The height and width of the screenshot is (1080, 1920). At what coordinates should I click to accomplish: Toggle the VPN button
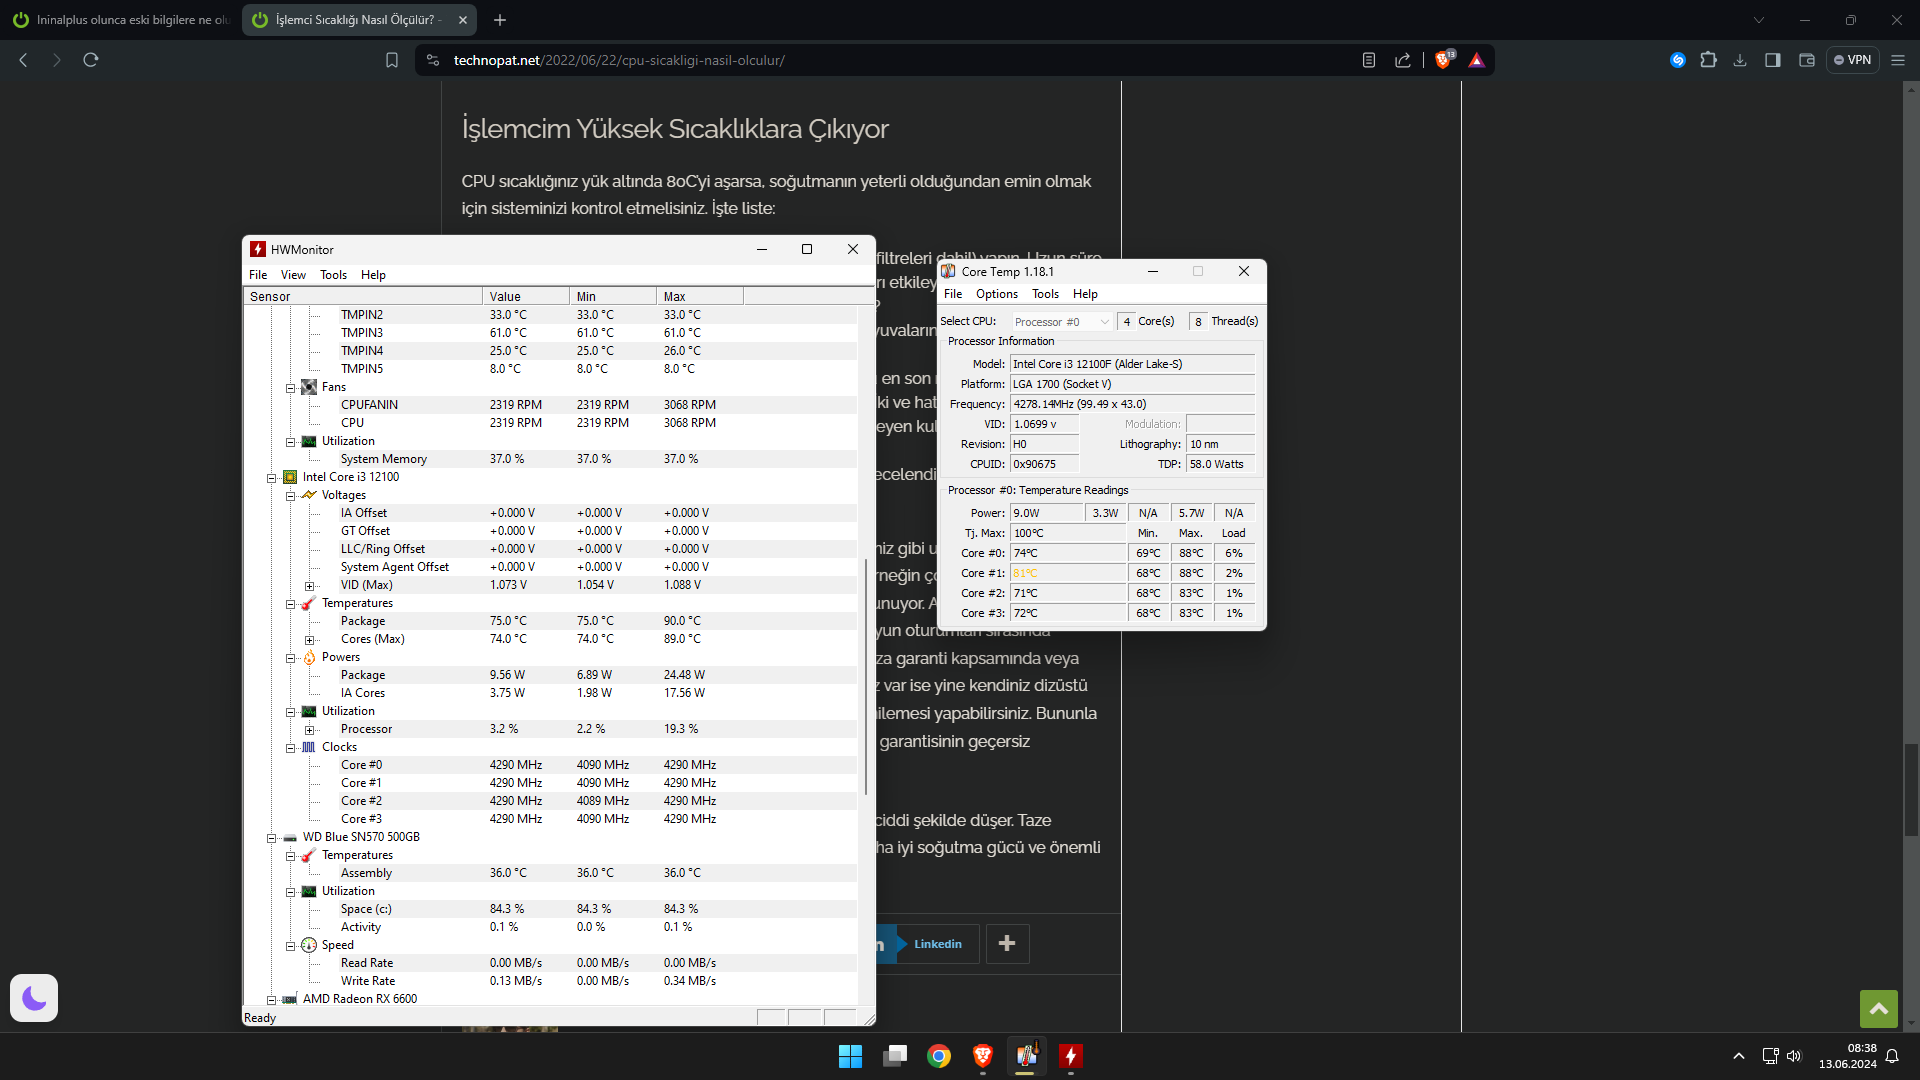1852,60
